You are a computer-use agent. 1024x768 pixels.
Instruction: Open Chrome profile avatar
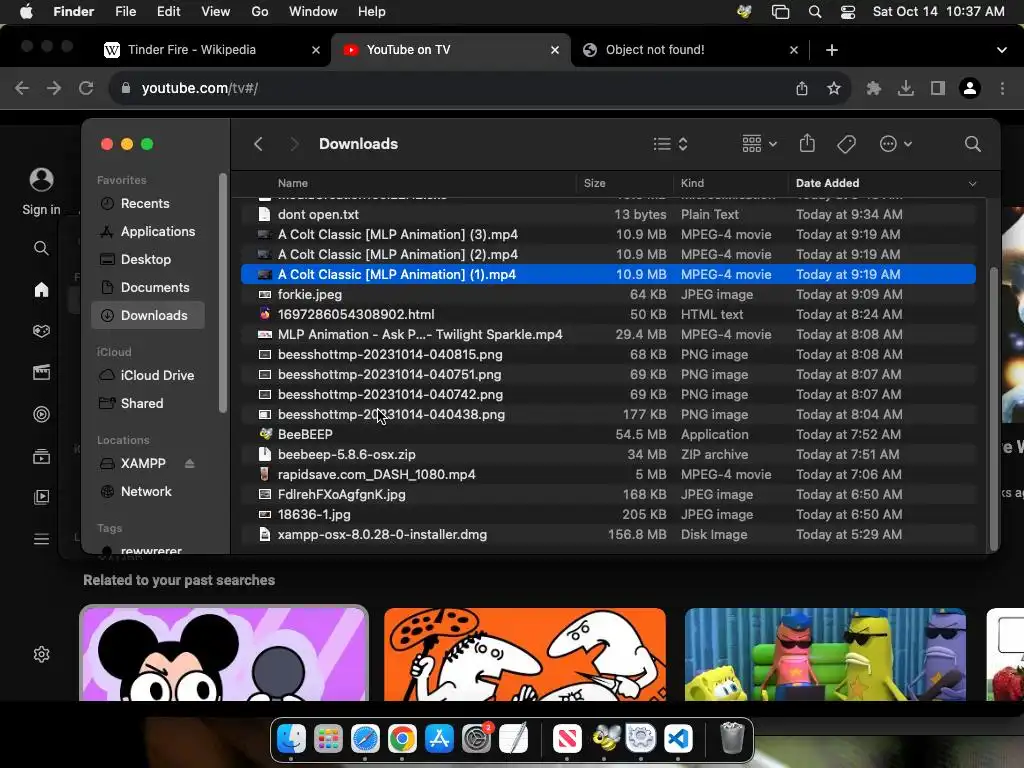(970, 88)
